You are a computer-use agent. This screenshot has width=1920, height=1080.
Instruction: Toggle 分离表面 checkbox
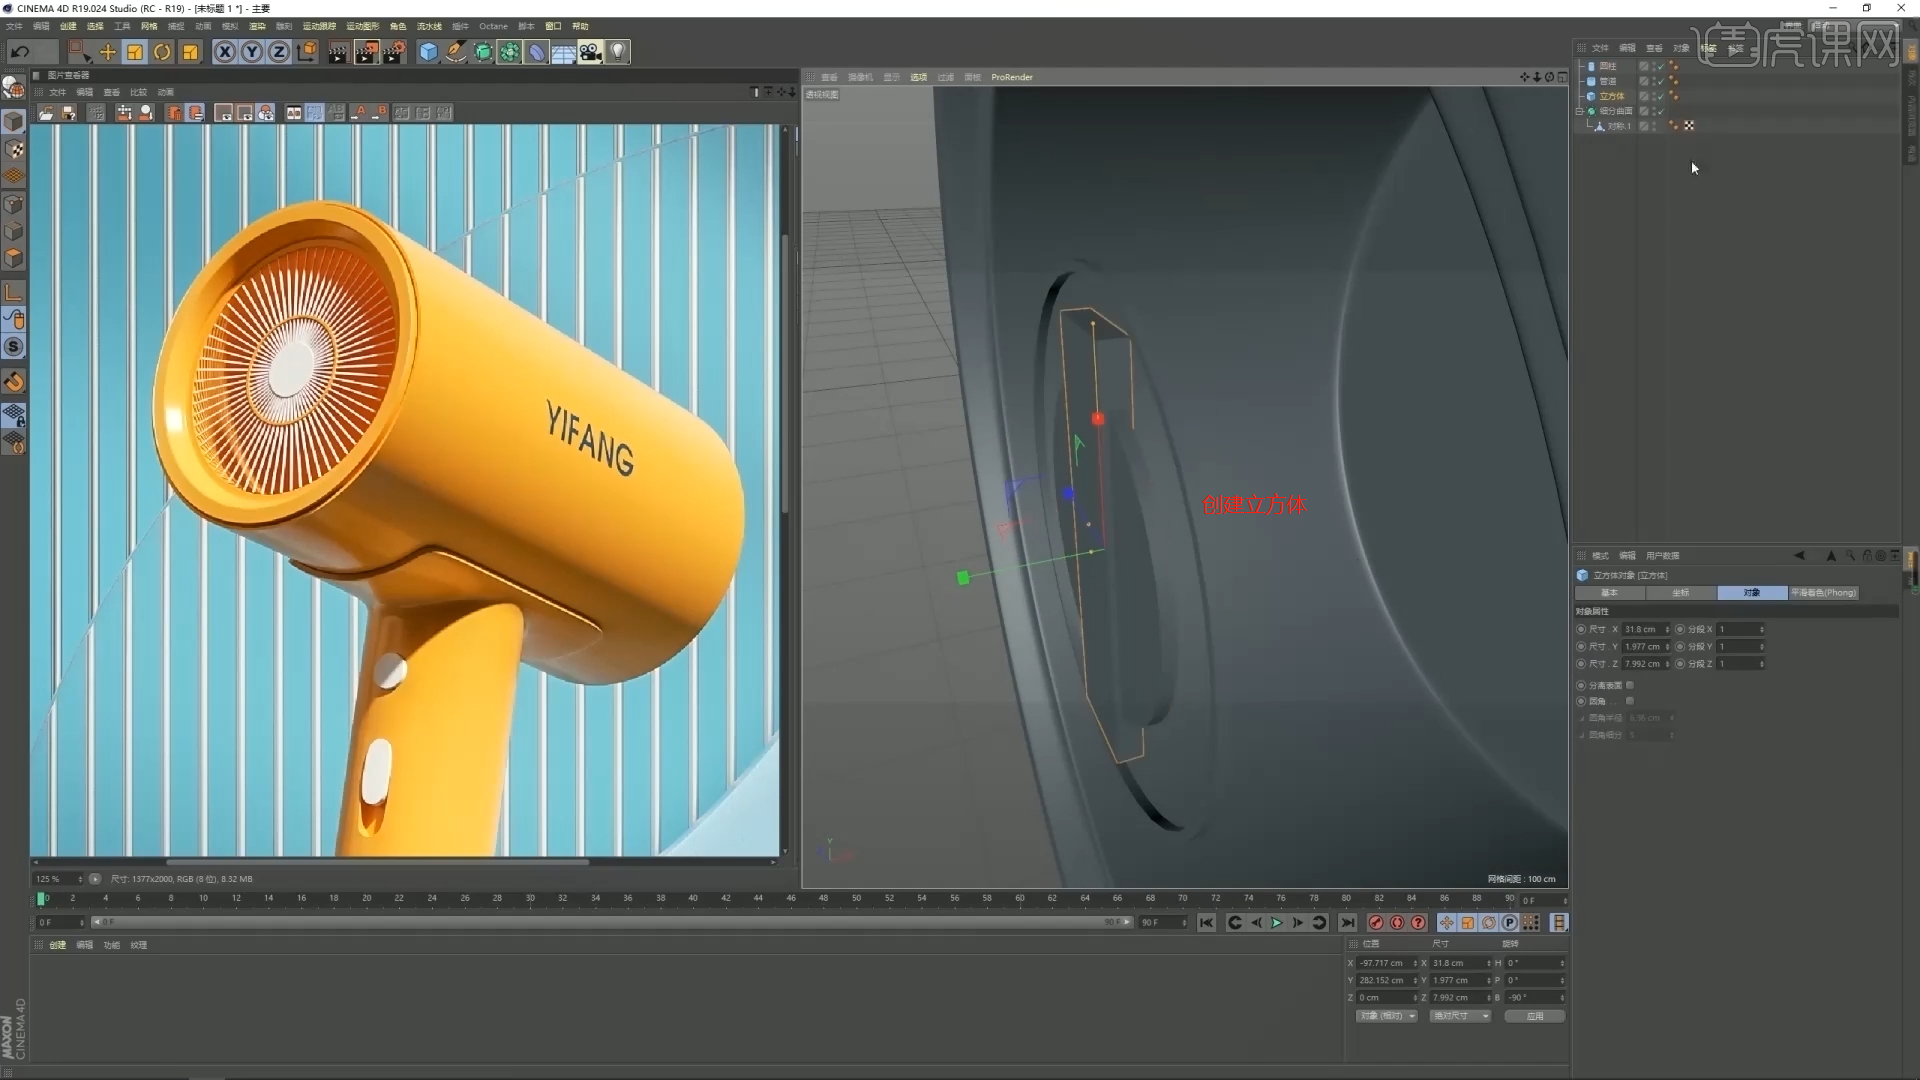1630,685
